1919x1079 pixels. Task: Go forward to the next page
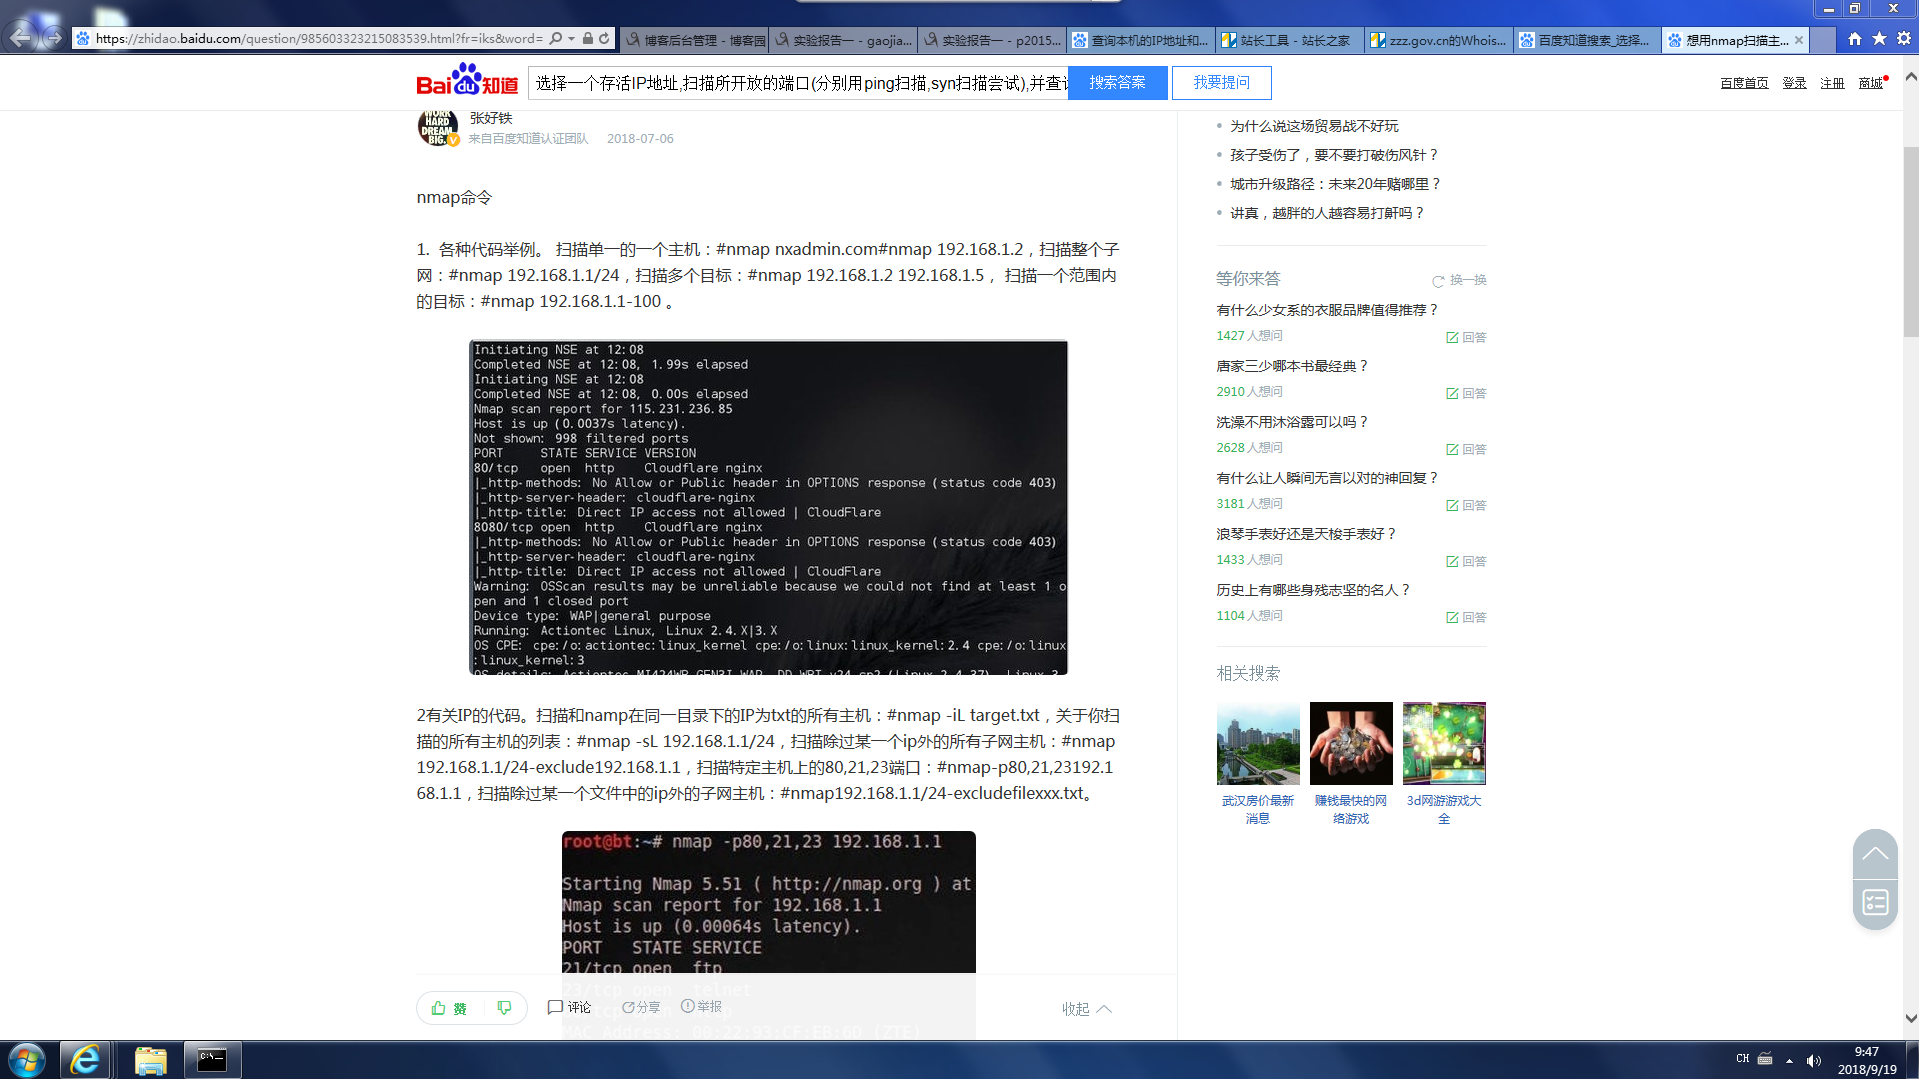click(x=54, y=38)
